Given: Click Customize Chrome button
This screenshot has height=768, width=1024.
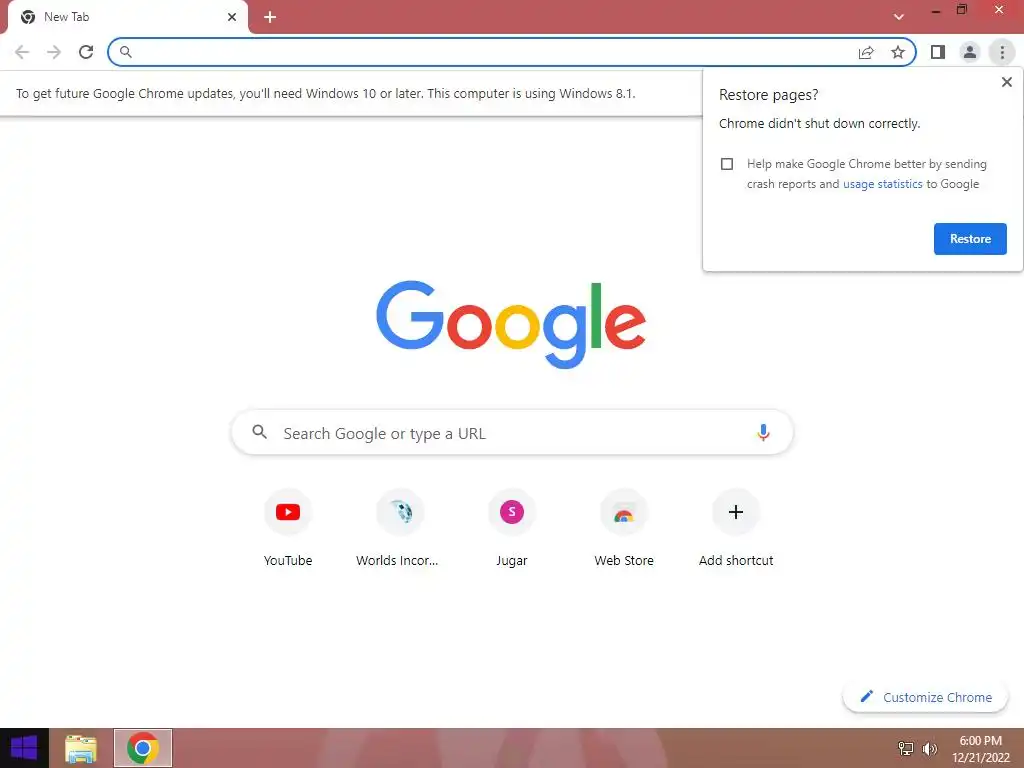Looking at the screenshot, I should (x=926, y=697).
